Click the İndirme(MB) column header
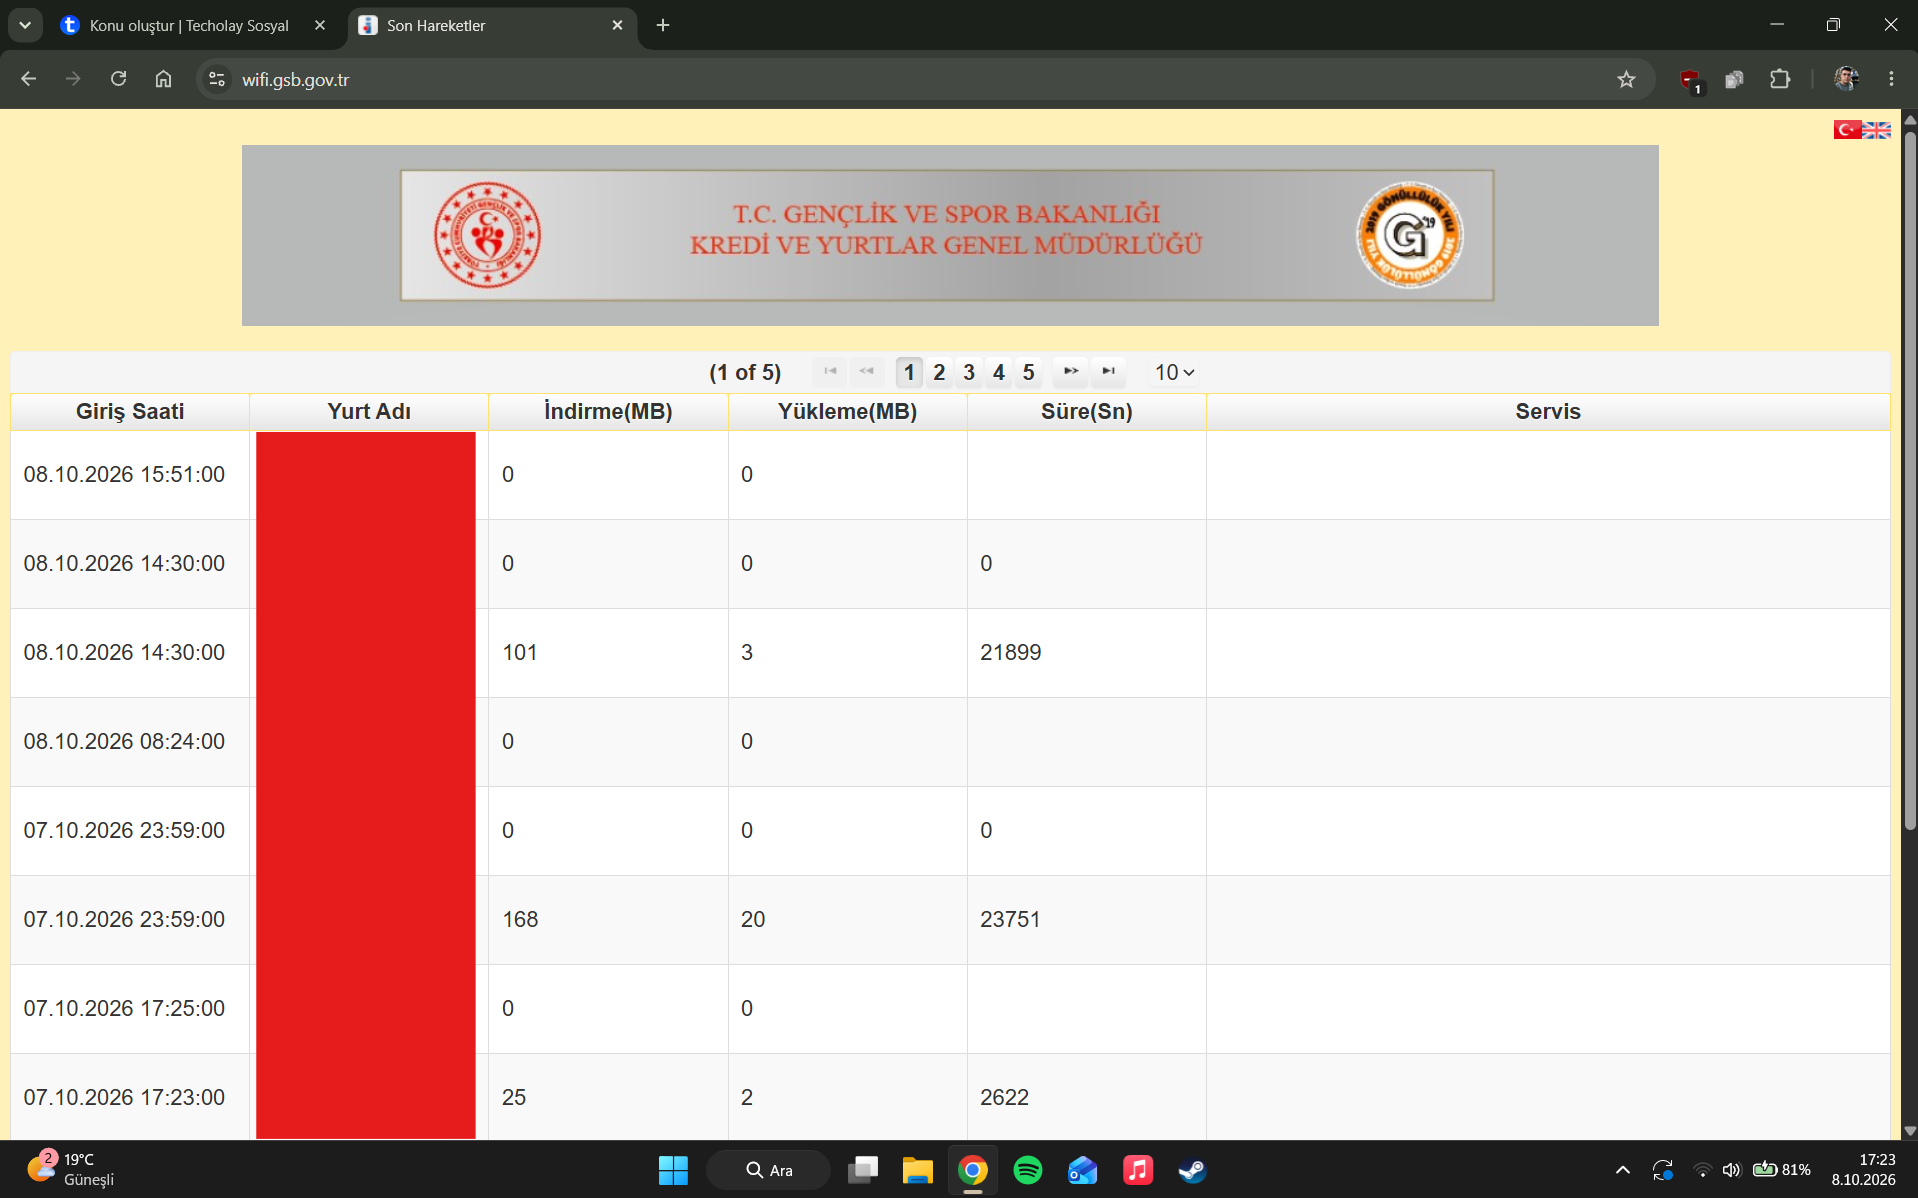The width and height of the screenshot is (1918, 1198). 608,411
